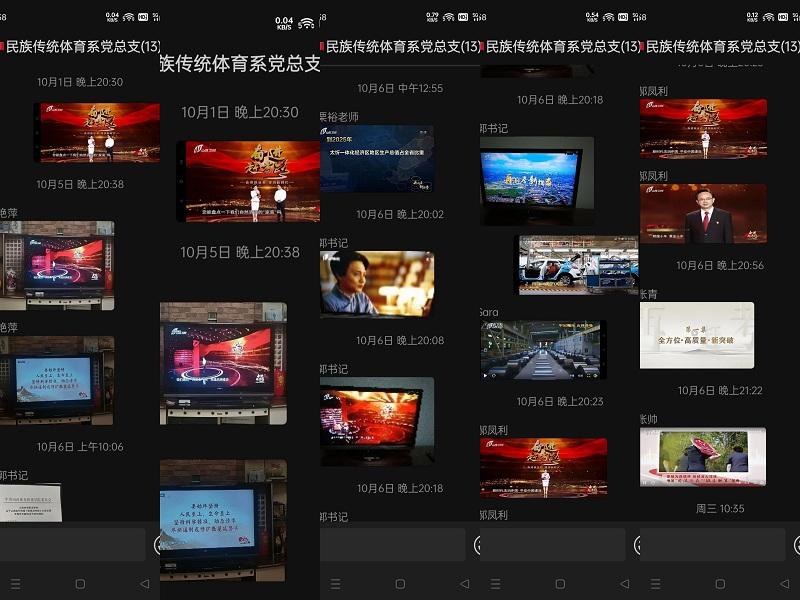Screen dimensions: 800x600
Task: Tap the message input field in the leftmost panel
Action: [73, 545]
